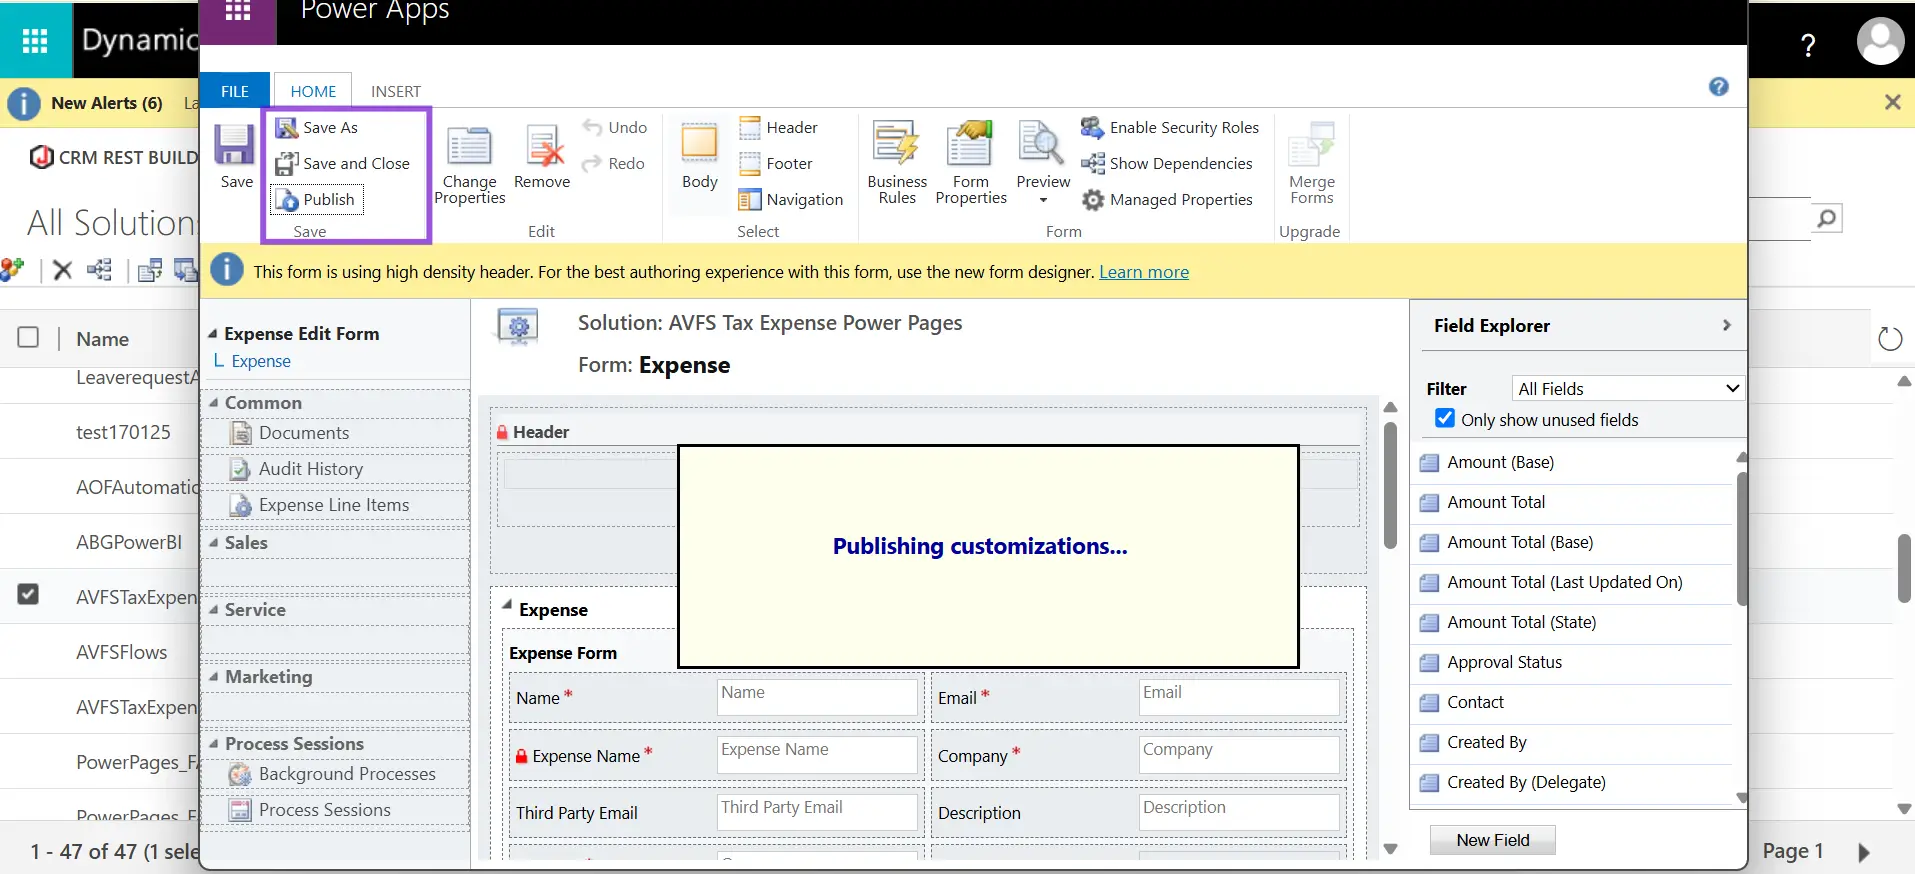Click the New Field button
This screenshot has width=1915, height=874.
coord(1492,840)
